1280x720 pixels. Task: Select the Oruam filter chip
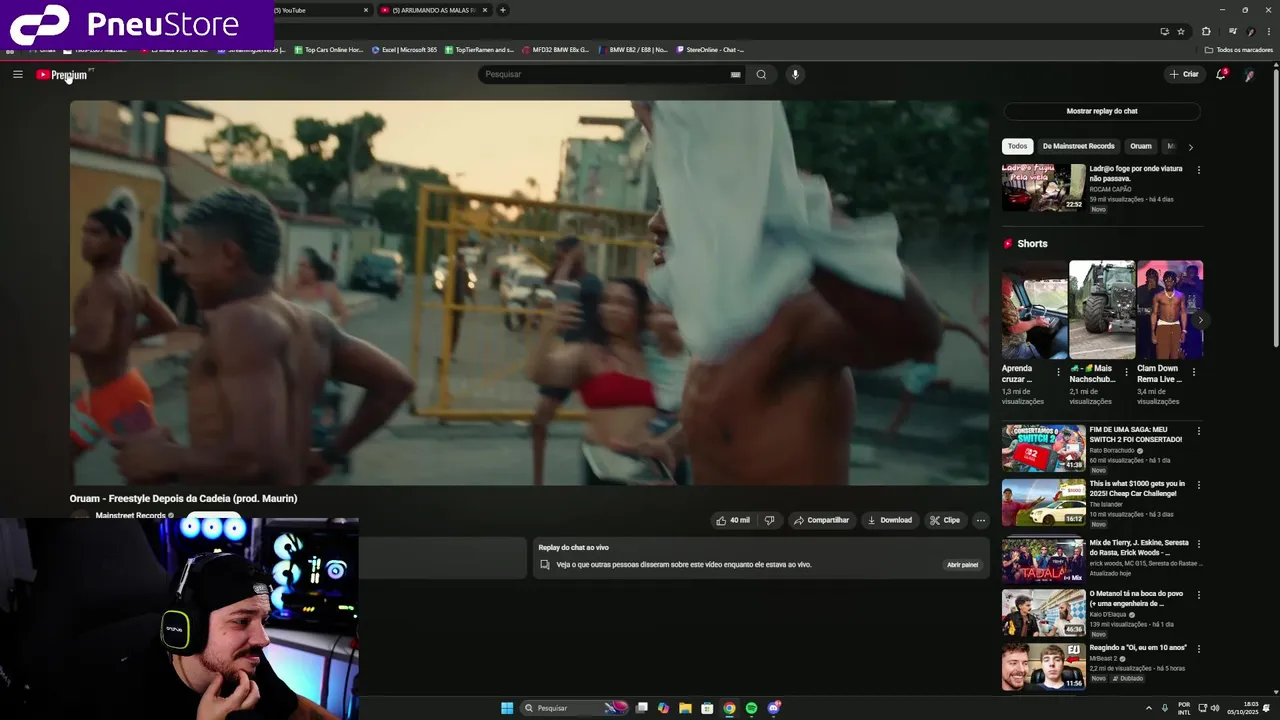coord(1141,146)
